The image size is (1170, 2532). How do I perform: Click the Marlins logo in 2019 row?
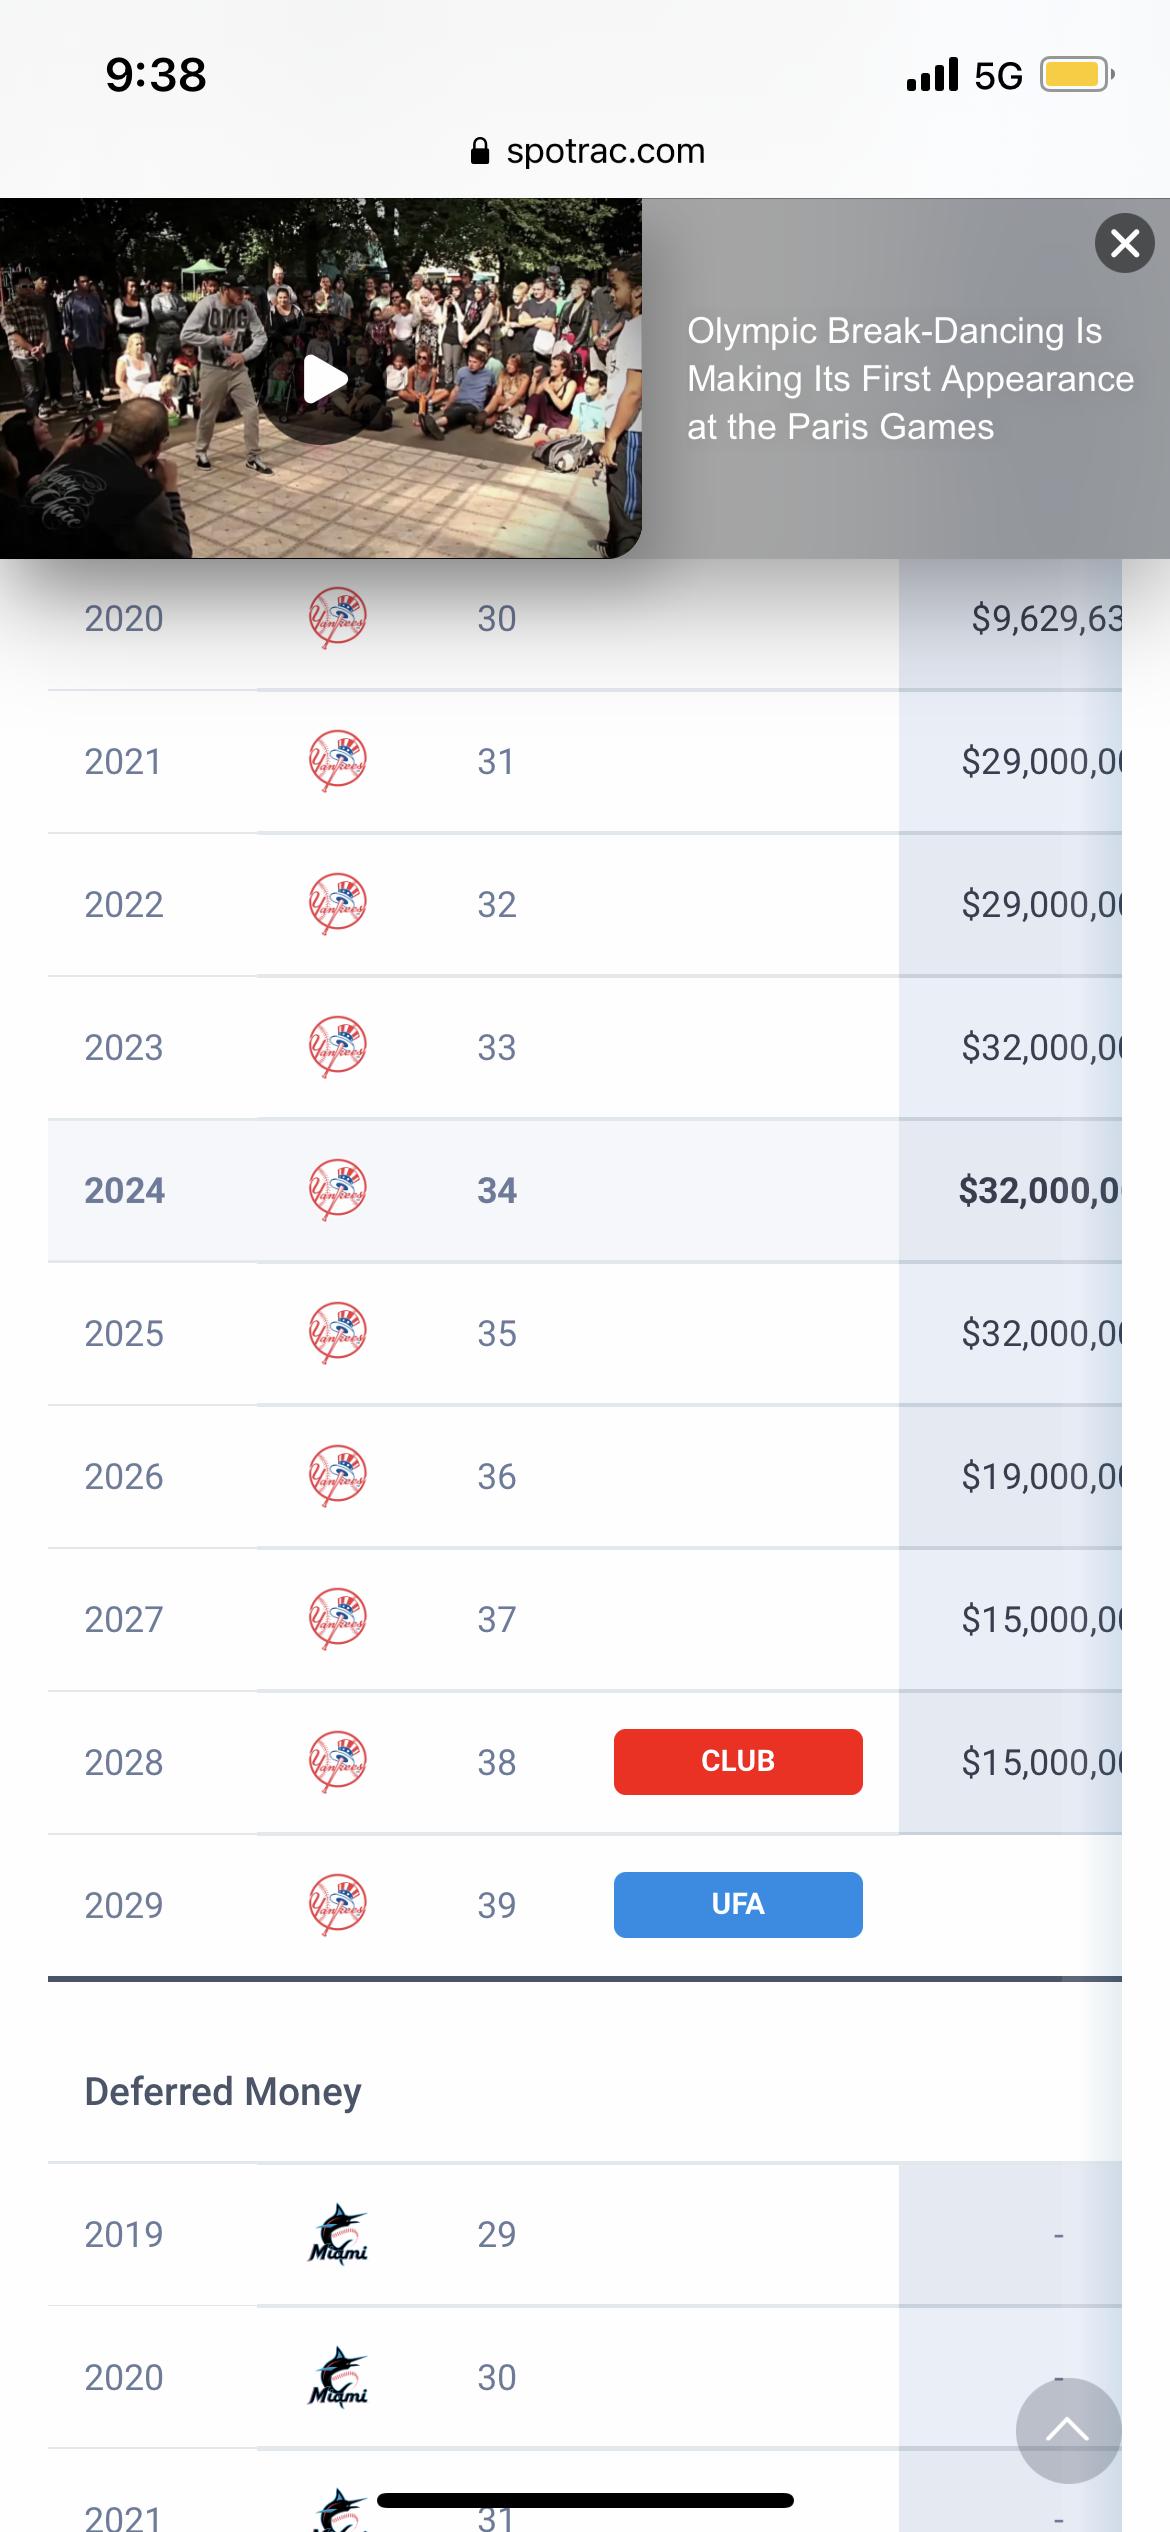[337, 2234]
